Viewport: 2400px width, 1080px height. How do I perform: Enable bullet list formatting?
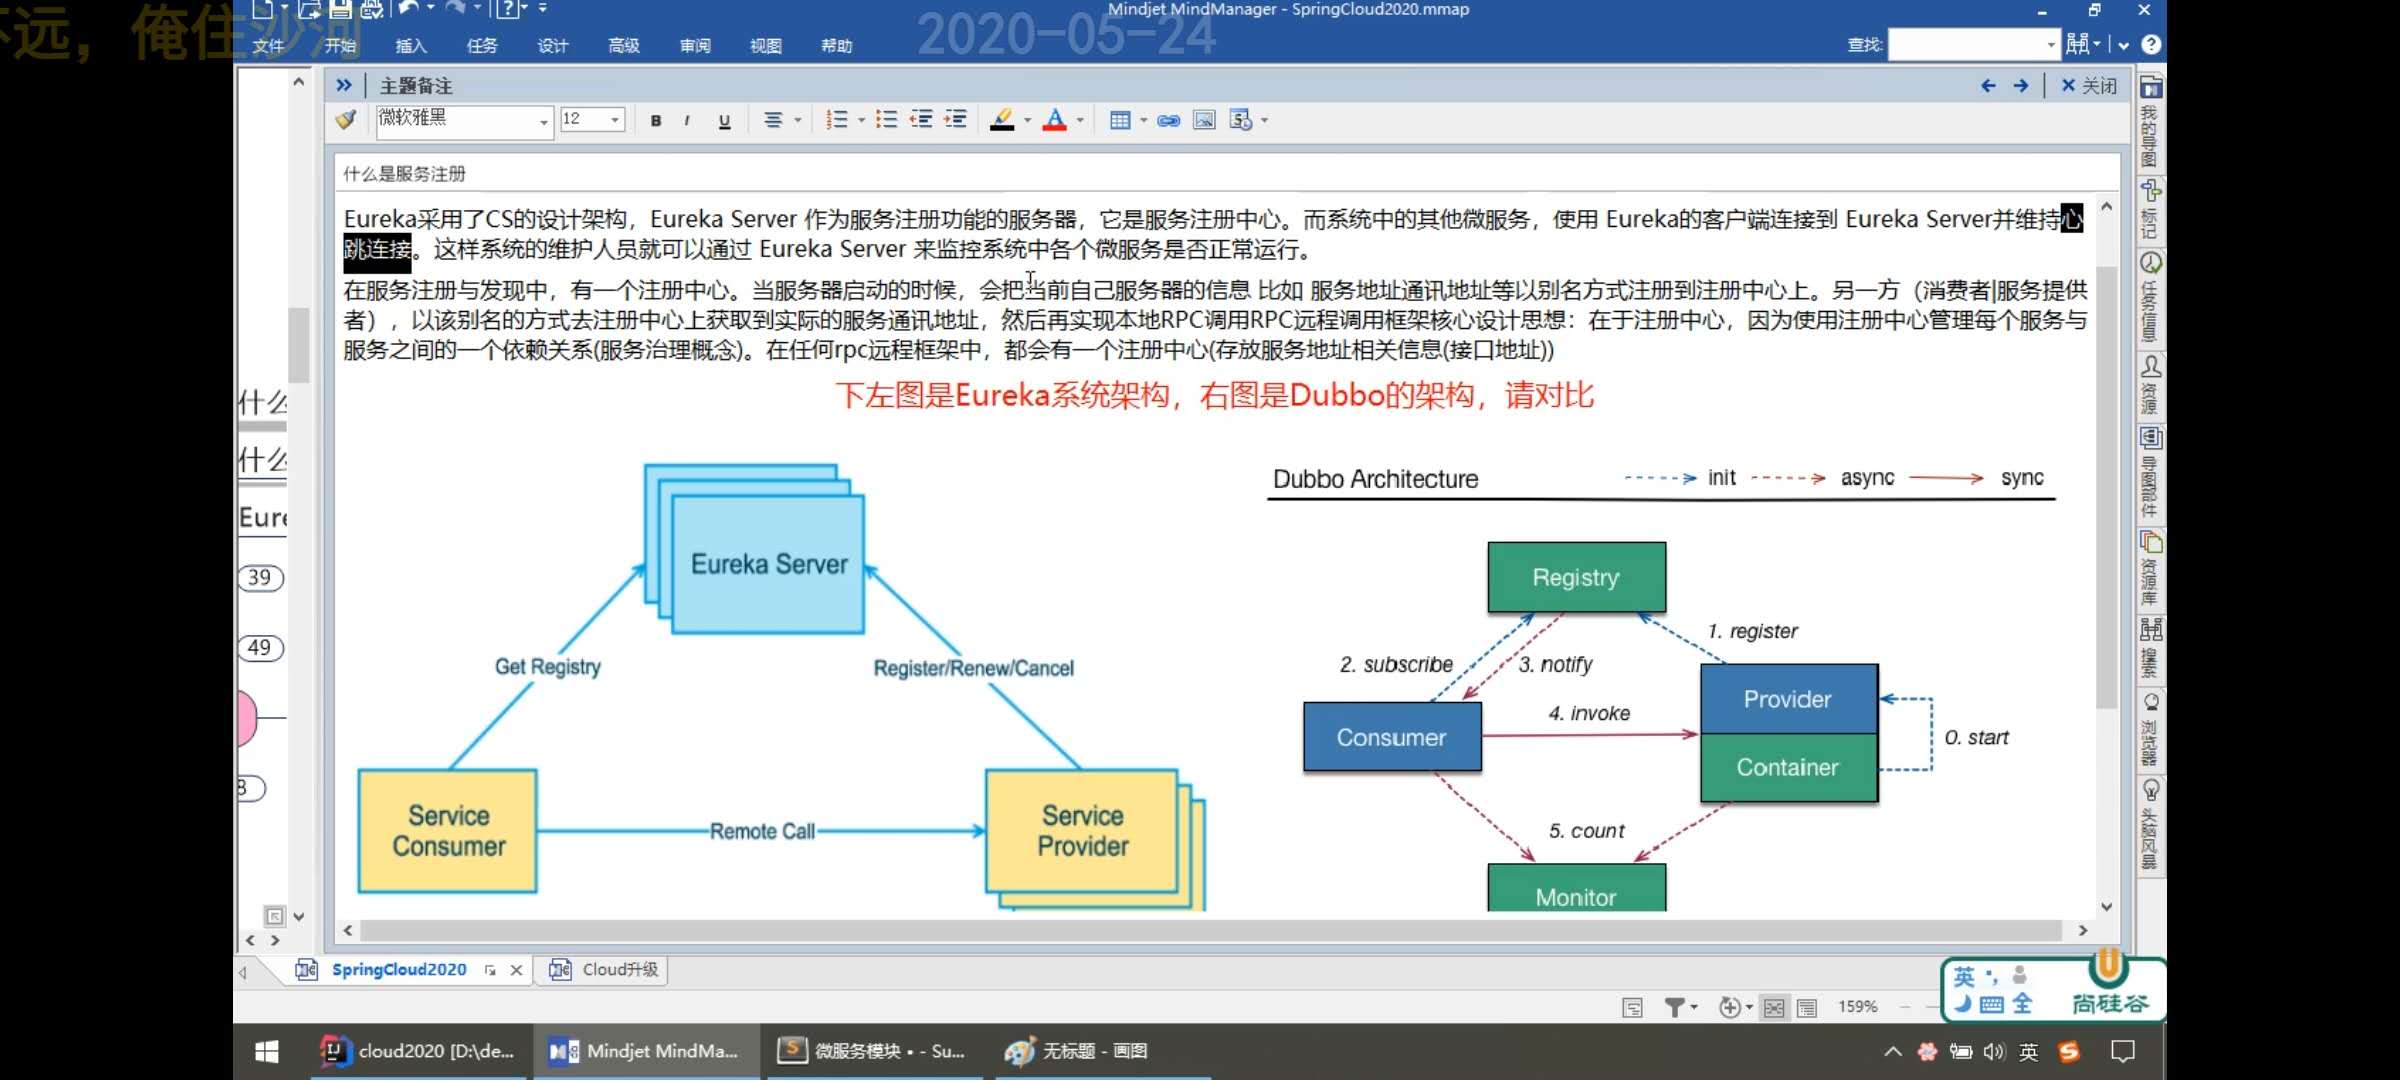coord(886,120)
